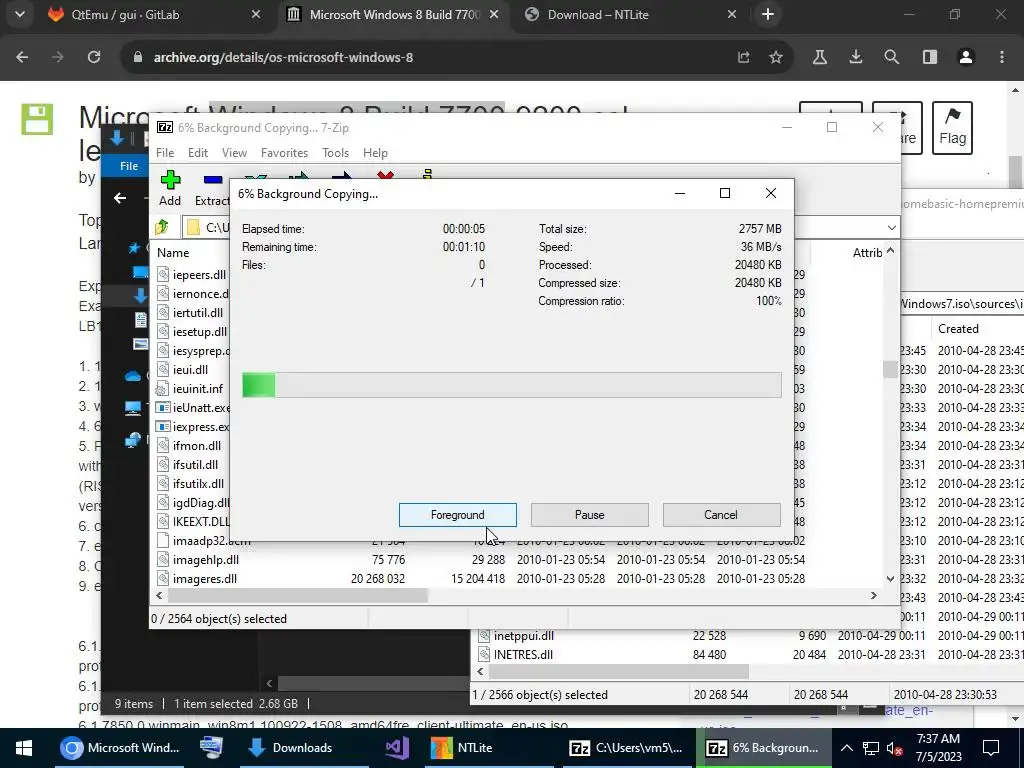
Task: Open notification center icon
Action: pyautogui.click(x=991, y=748)
